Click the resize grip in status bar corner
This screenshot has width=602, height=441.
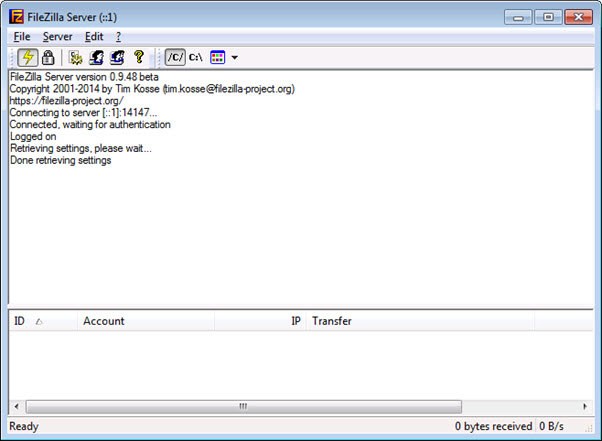click(588, 429)
